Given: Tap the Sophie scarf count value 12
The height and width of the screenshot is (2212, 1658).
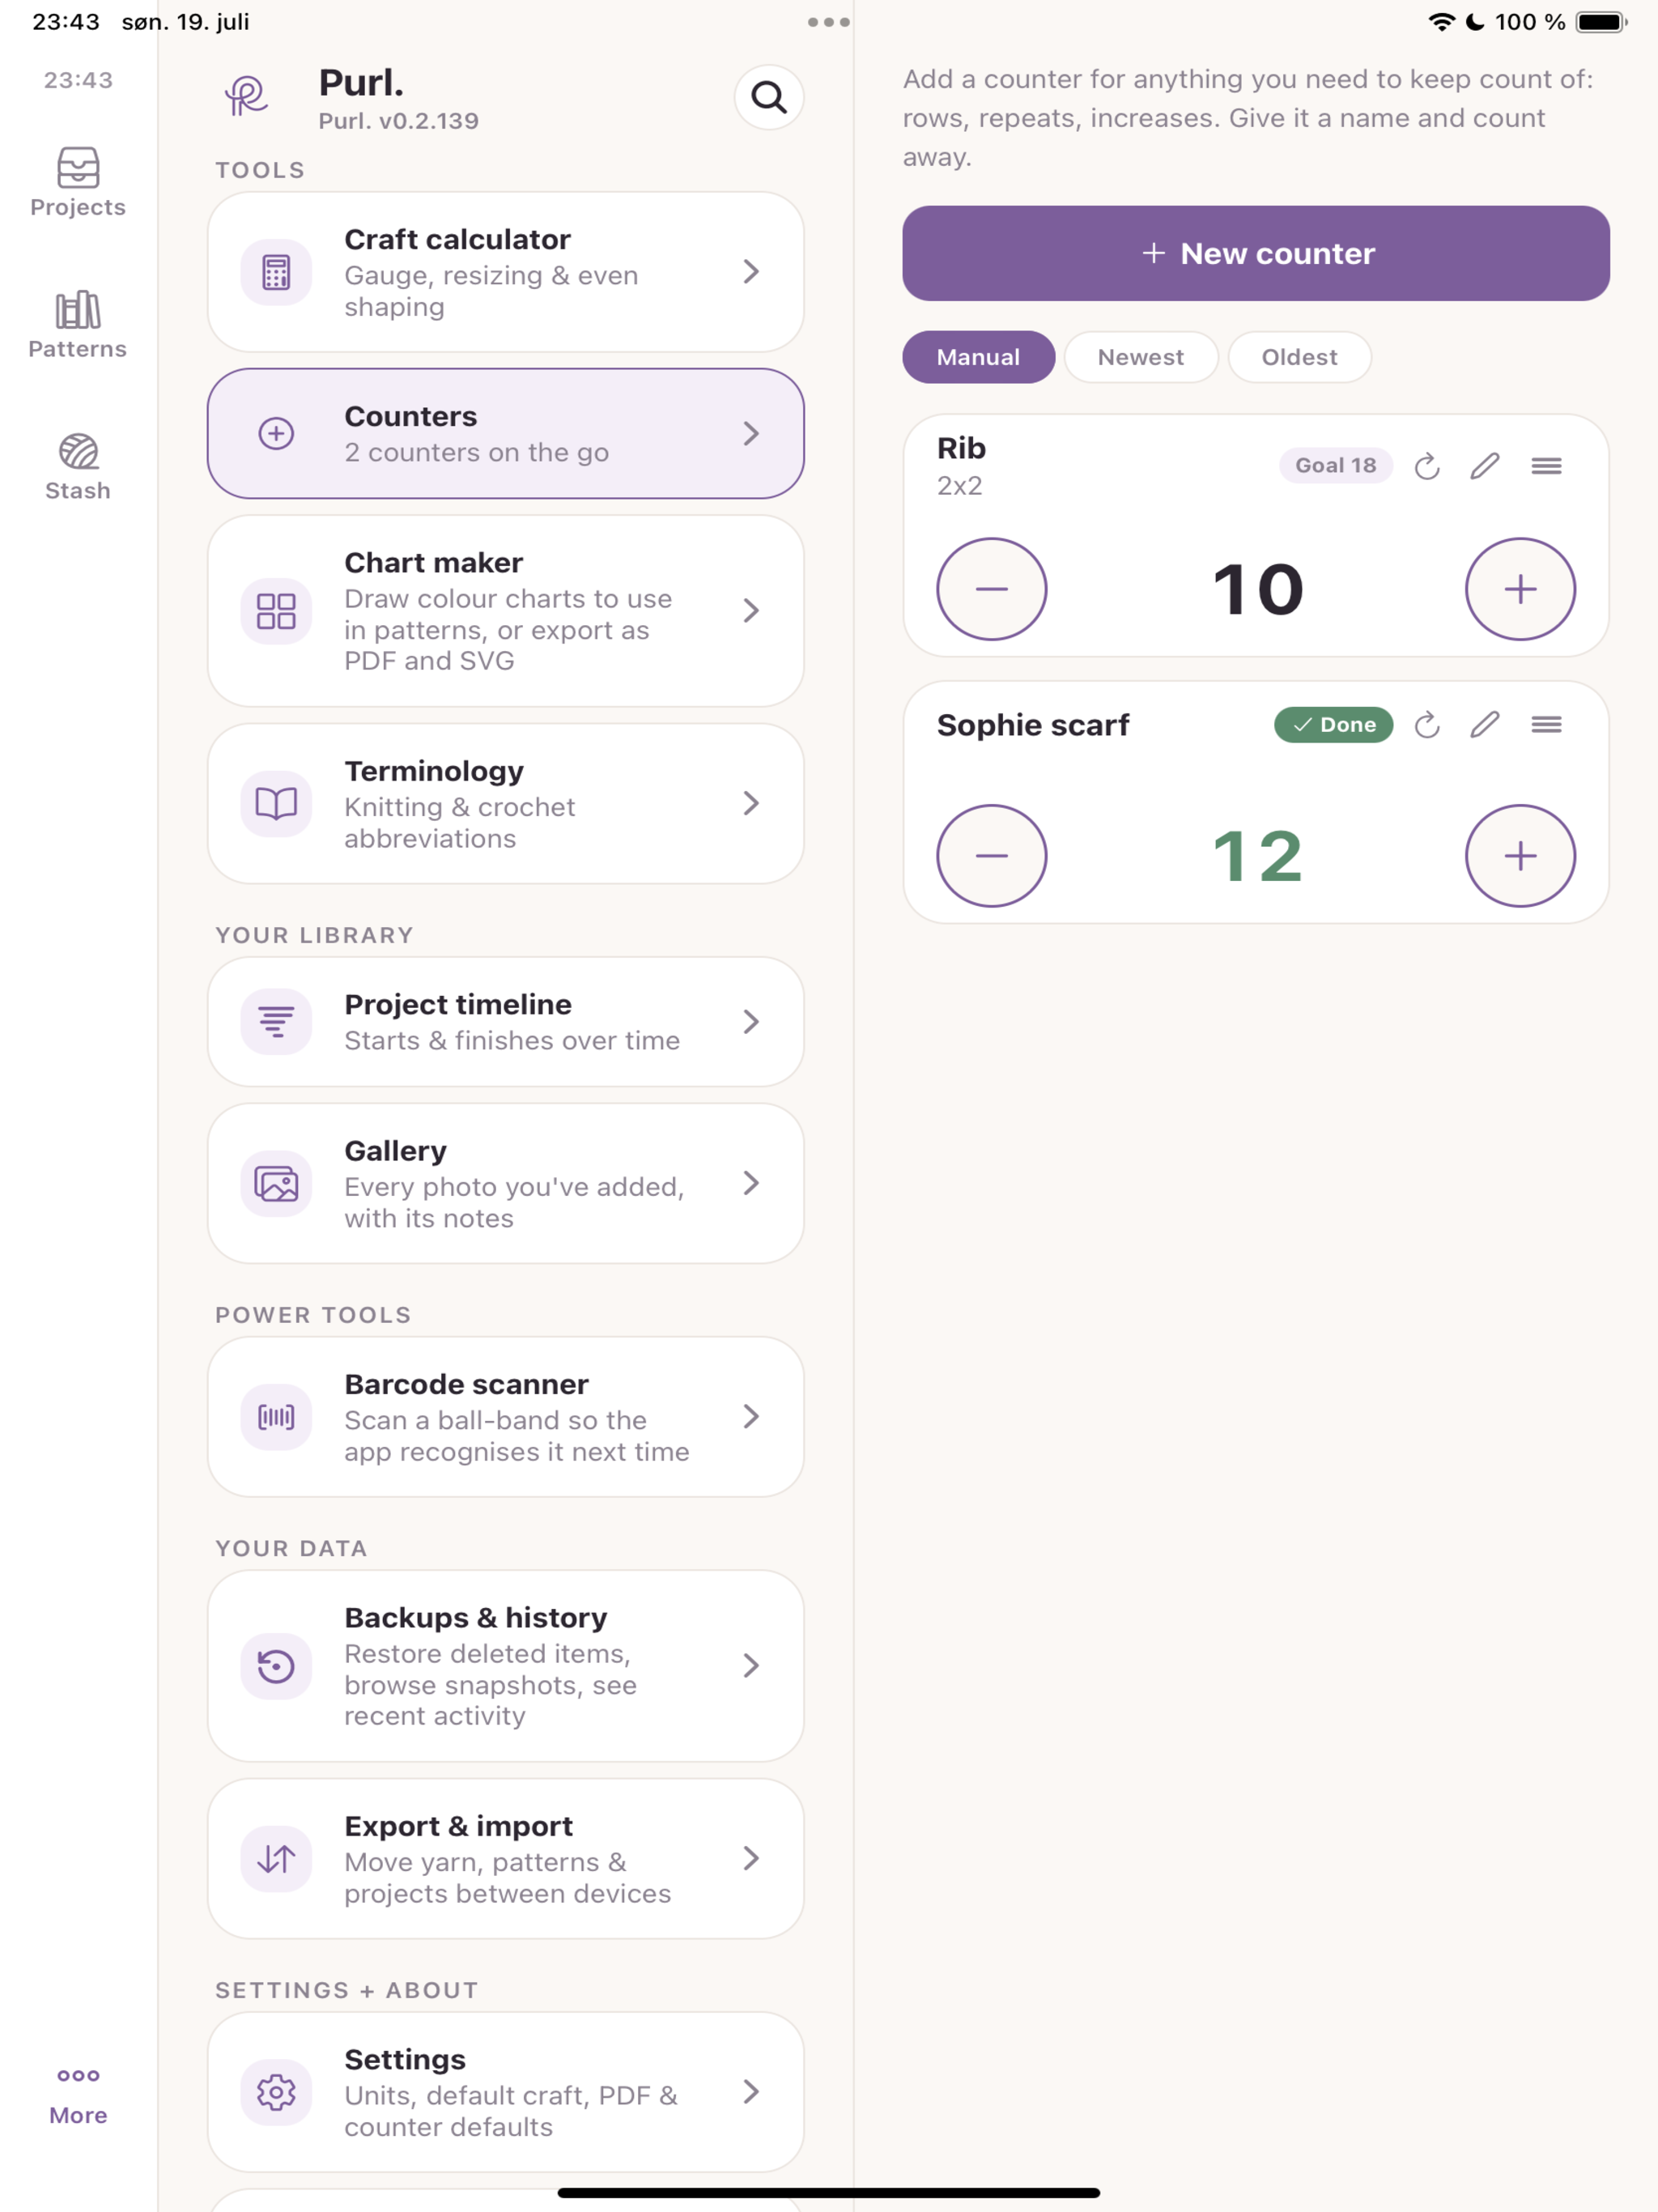Looking at the screenshot, I should click(1257, 856).
